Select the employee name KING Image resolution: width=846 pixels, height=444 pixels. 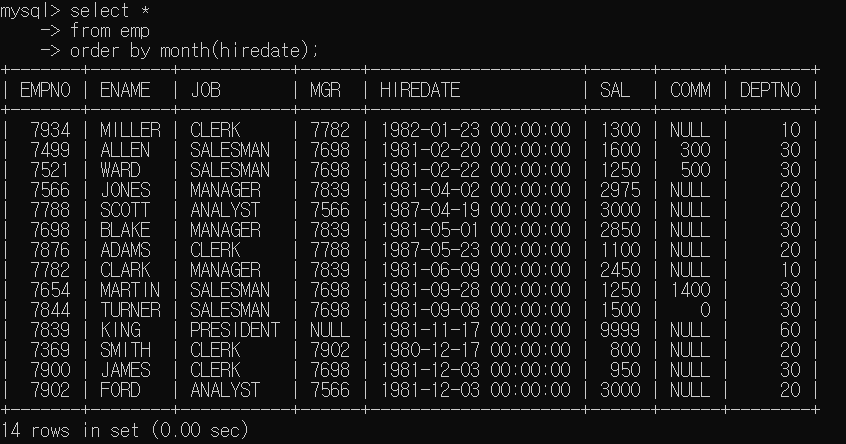[120, 330]
